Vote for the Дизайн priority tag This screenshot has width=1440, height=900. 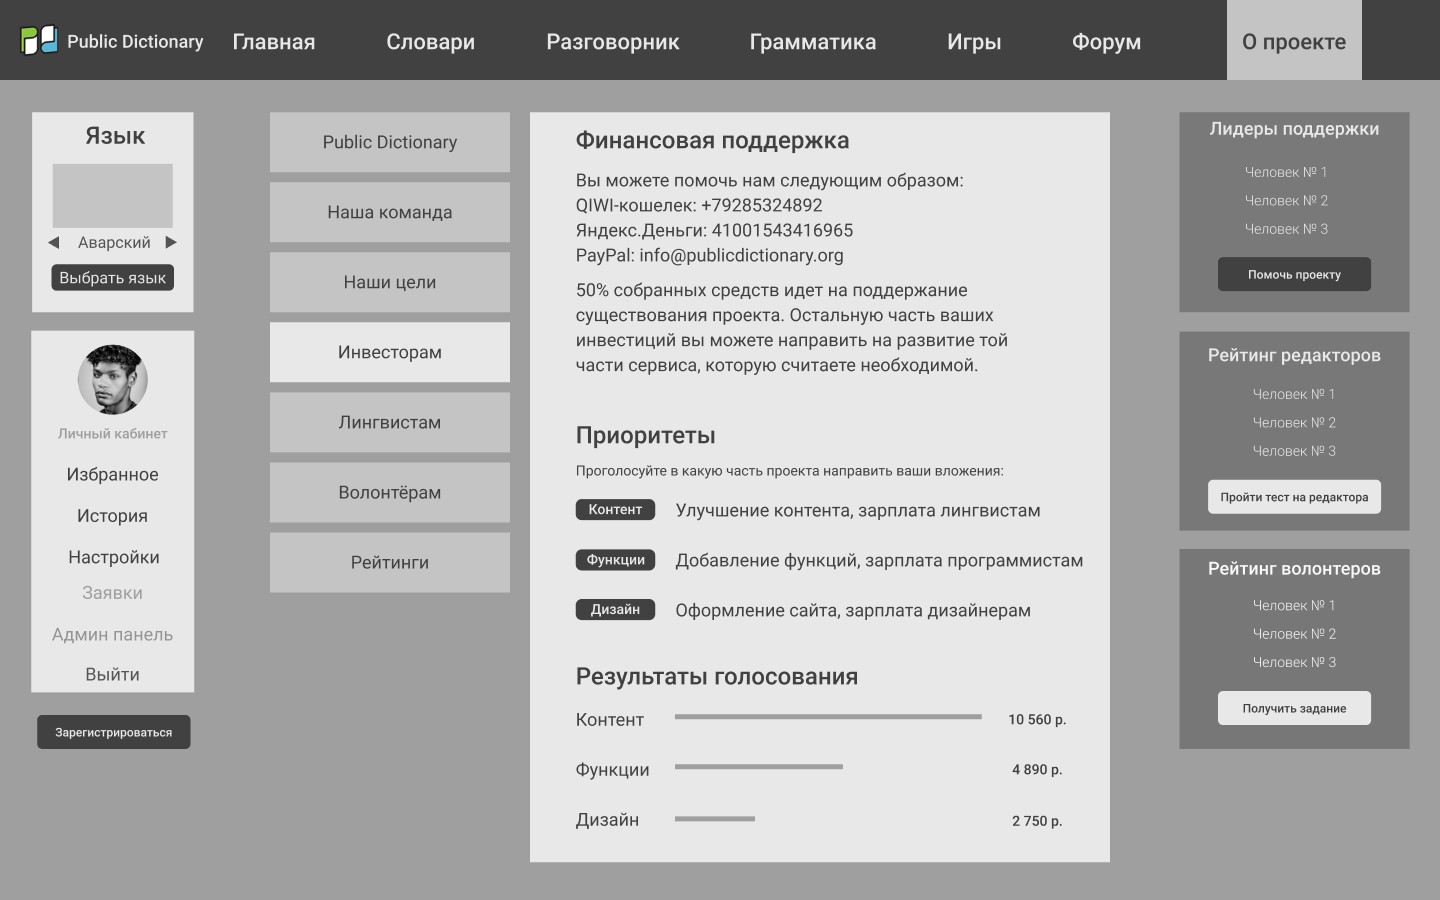615,610
